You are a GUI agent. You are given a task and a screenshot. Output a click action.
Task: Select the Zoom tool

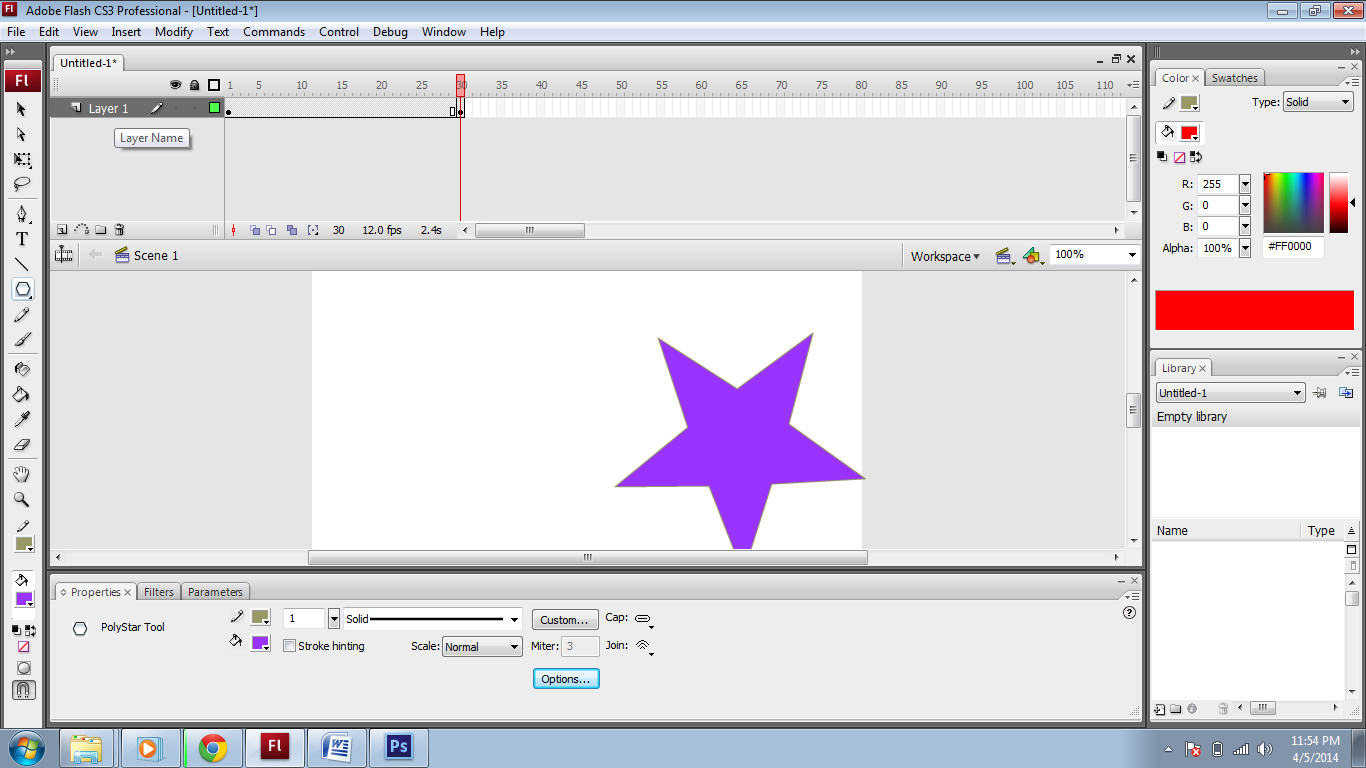pos(20,499)
